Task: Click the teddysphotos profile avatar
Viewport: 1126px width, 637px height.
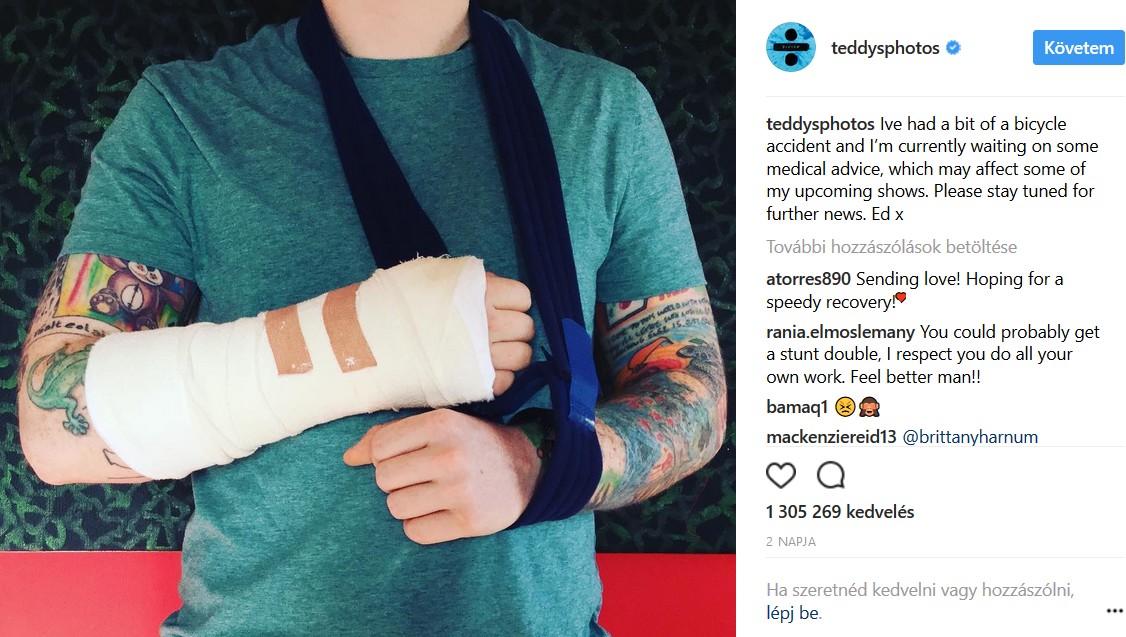Action: coord(791,47)
